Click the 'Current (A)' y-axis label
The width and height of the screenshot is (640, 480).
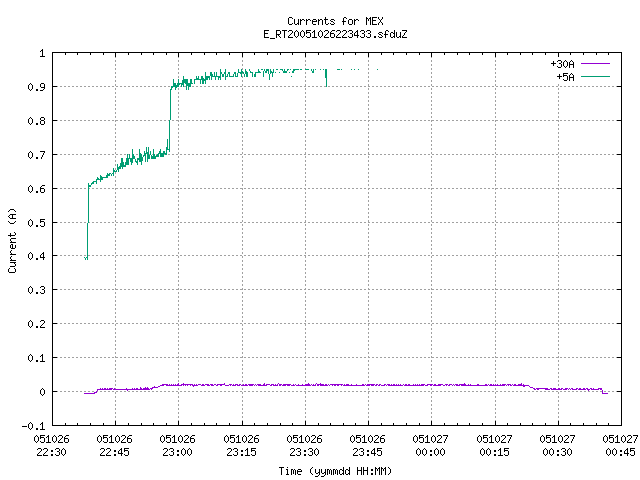12,240
